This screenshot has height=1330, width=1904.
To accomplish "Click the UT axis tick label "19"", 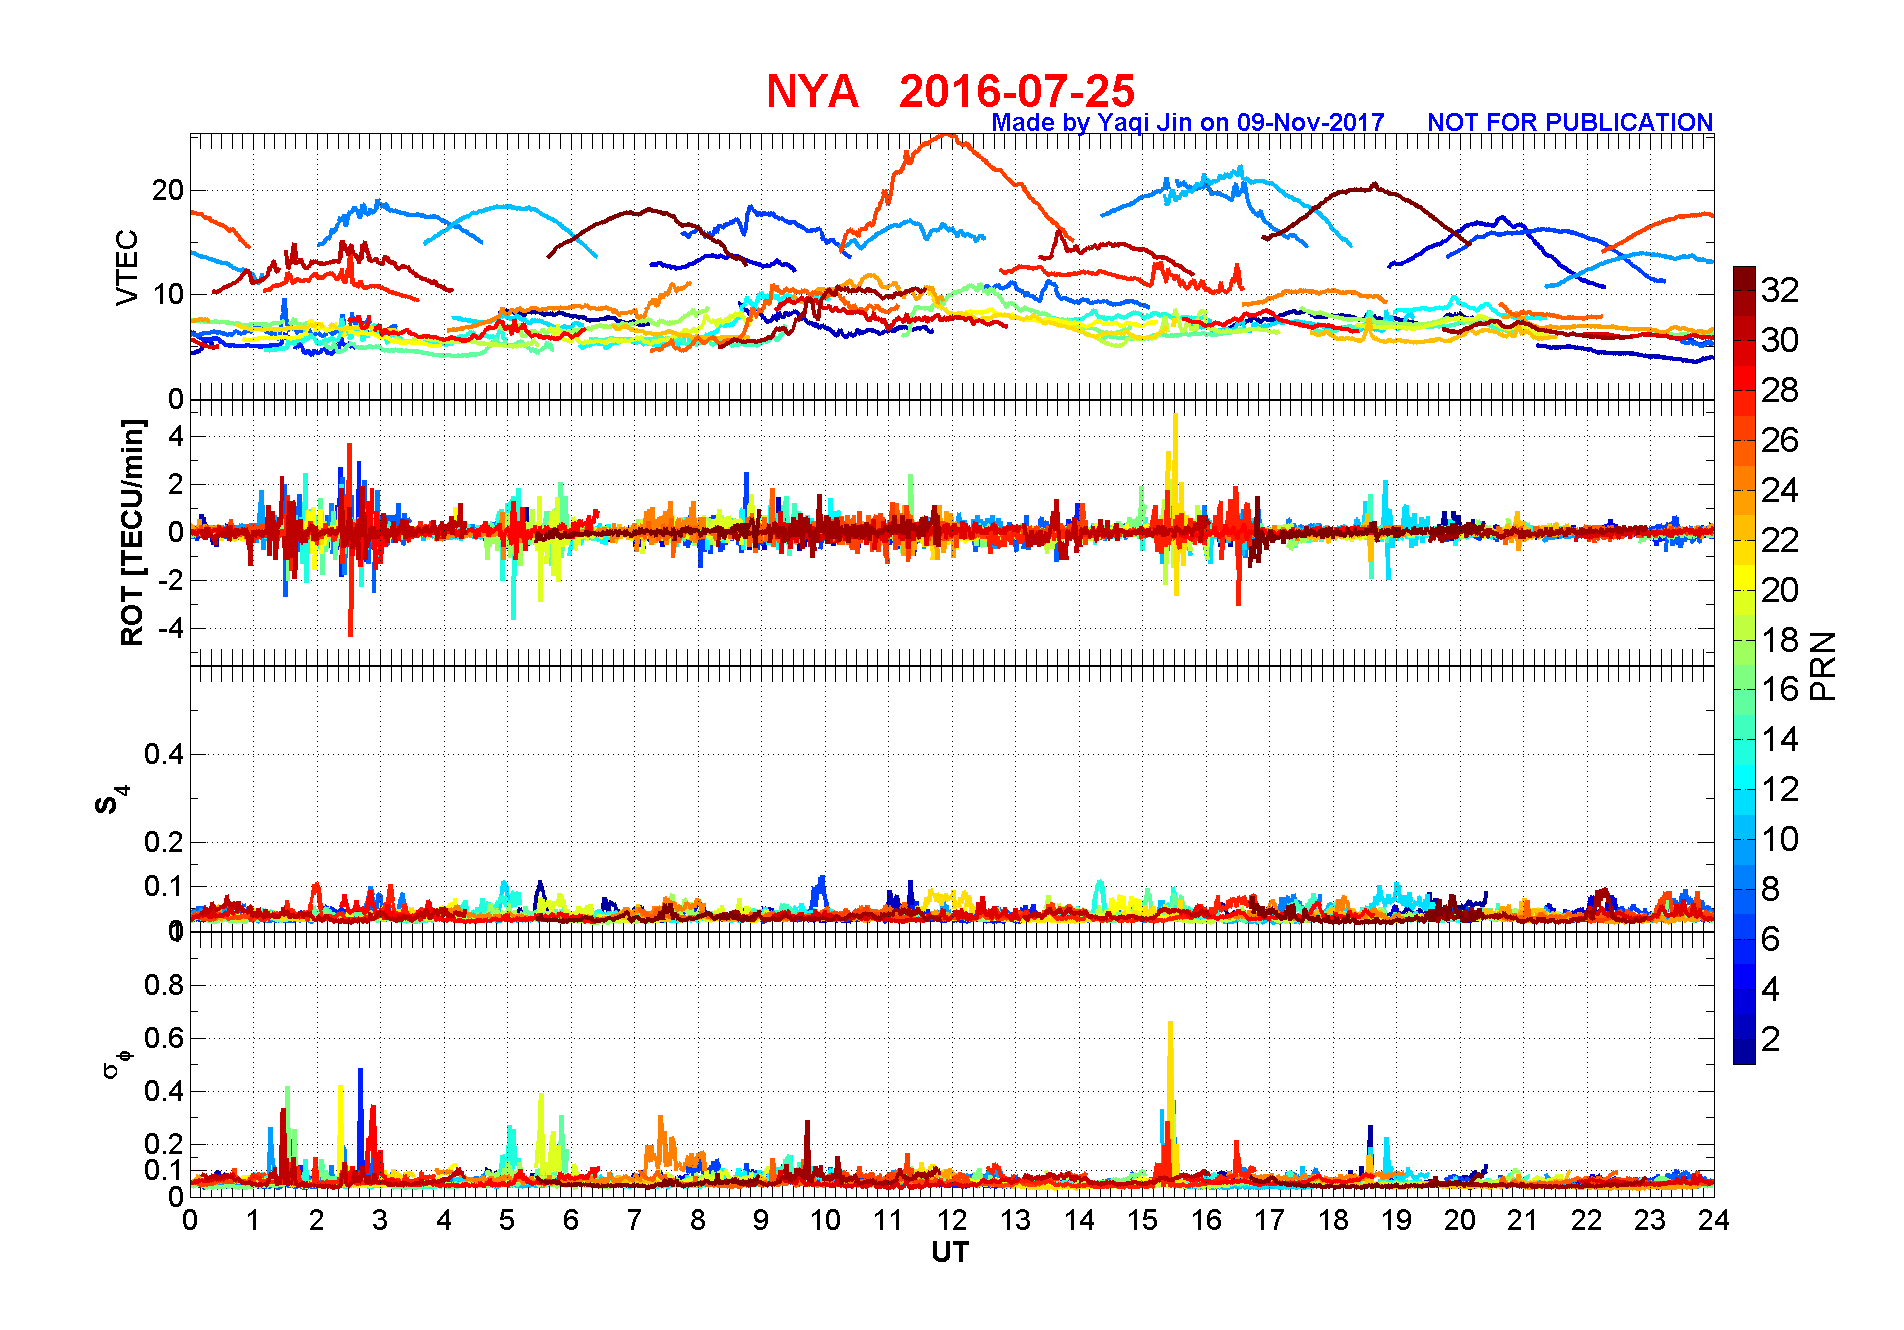I will 1396,1220.
